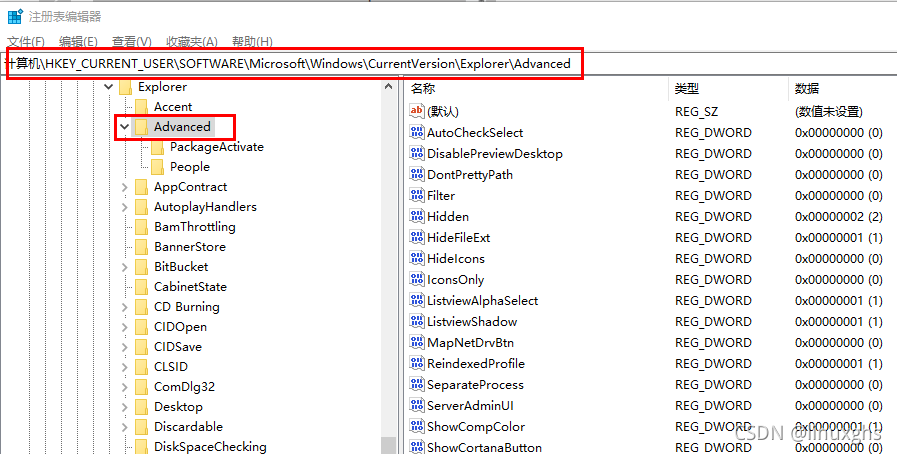Click the DWORD icon beside AutoCheckSelect
The width and height of the screenshot is (897, 454).
point(417,133)
